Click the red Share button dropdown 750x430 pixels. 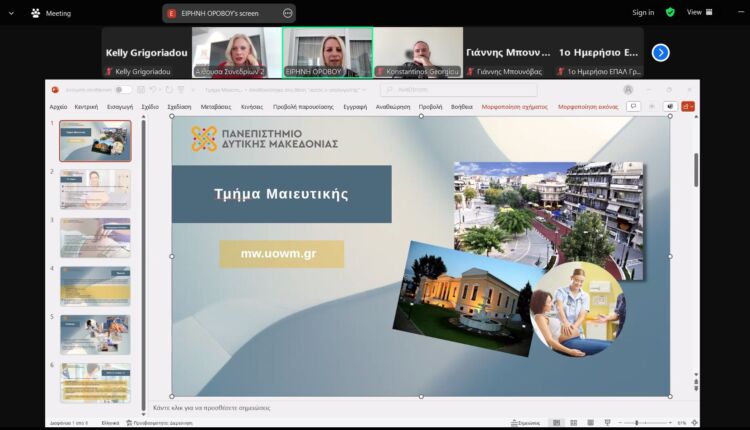[x=688, y=106]
